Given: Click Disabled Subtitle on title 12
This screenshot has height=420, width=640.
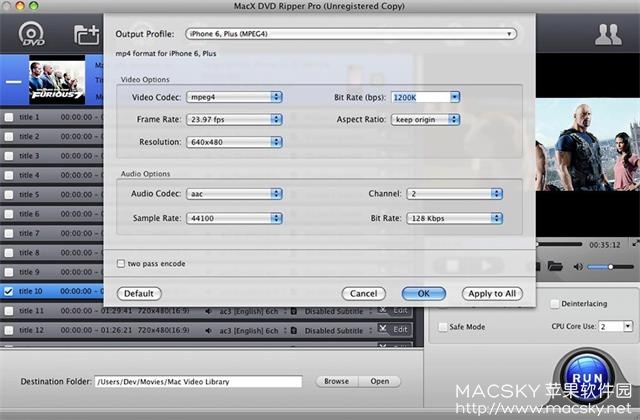Looking at the screenshot, I should click(333, 331).
